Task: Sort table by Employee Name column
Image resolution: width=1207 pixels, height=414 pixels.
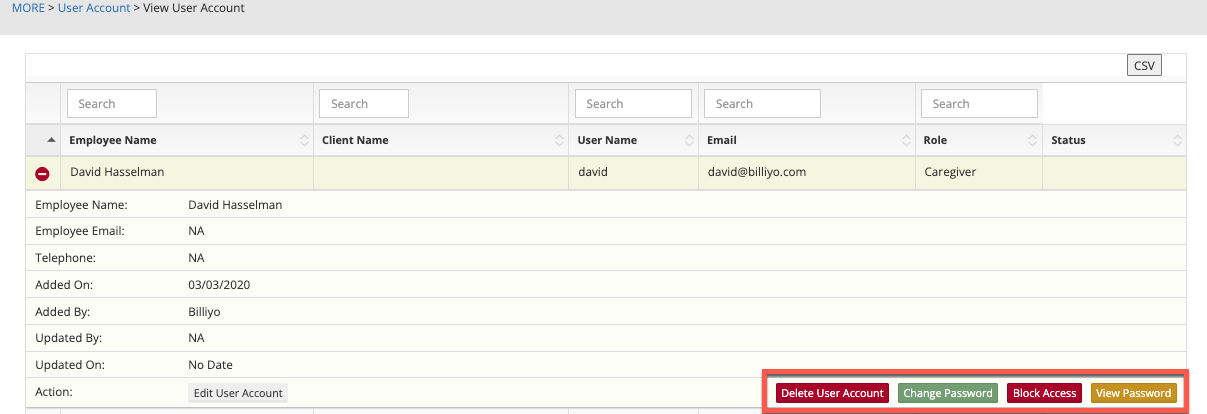Action: click(x=113, y=140)
